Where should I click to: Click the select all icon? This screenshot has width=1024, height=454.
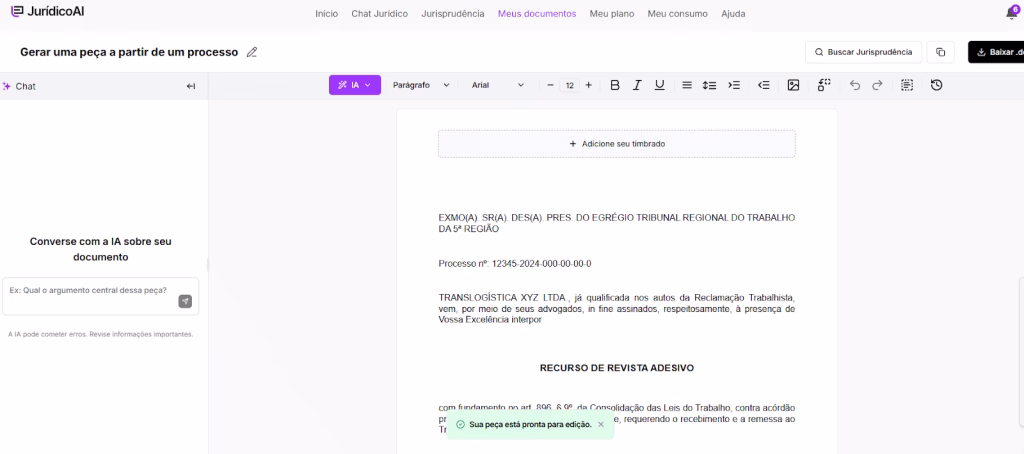906,85
